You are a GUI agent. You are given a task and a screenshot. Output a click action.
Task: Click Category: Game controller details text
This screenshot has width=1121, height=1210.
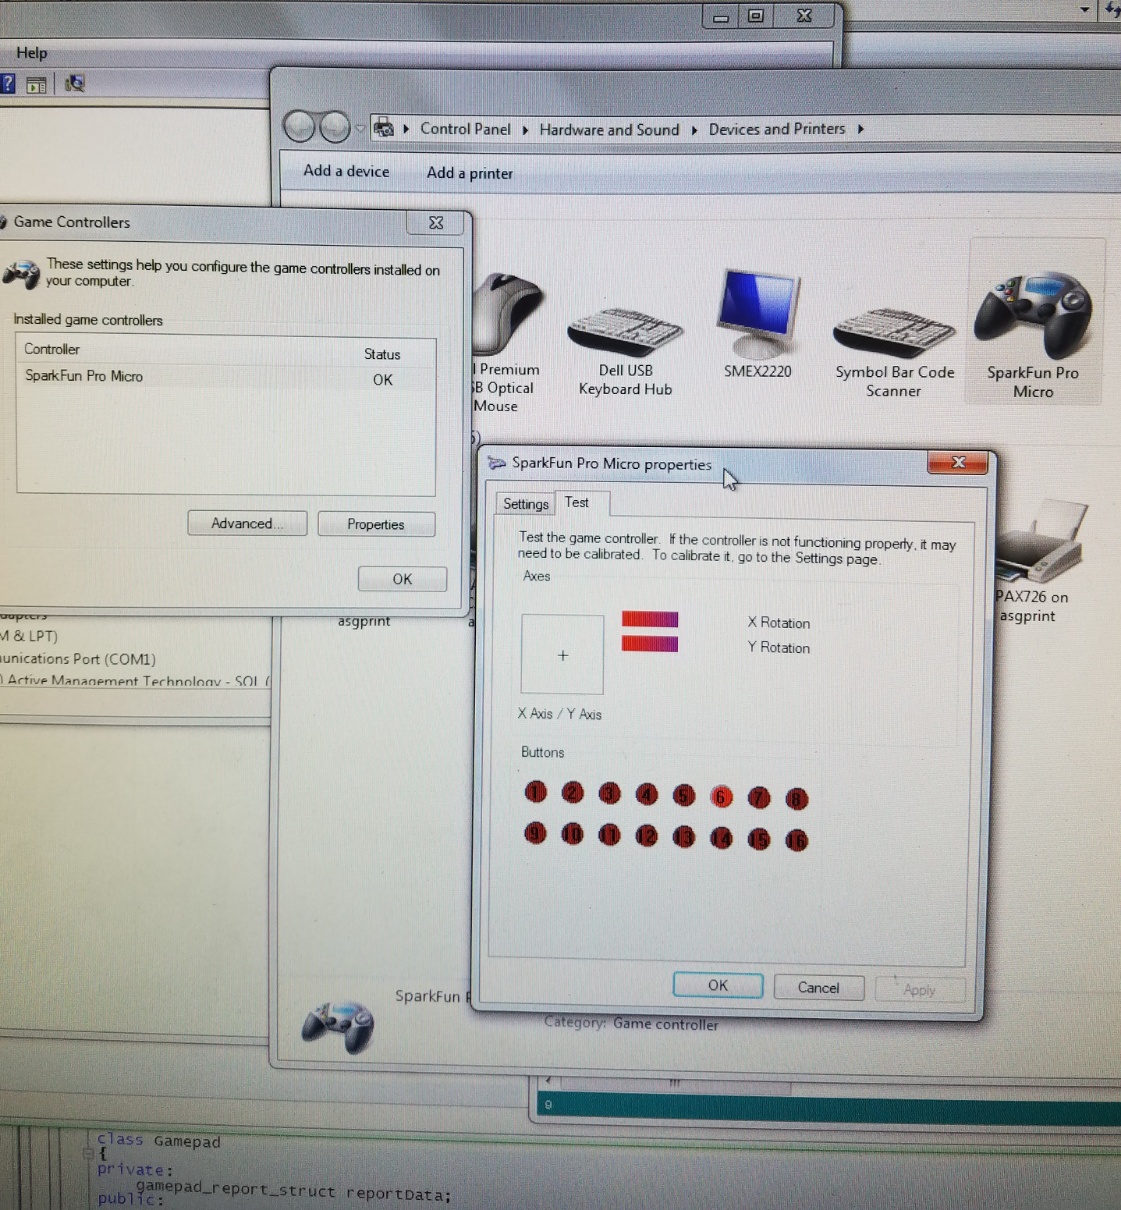[x=631, y=1023]
